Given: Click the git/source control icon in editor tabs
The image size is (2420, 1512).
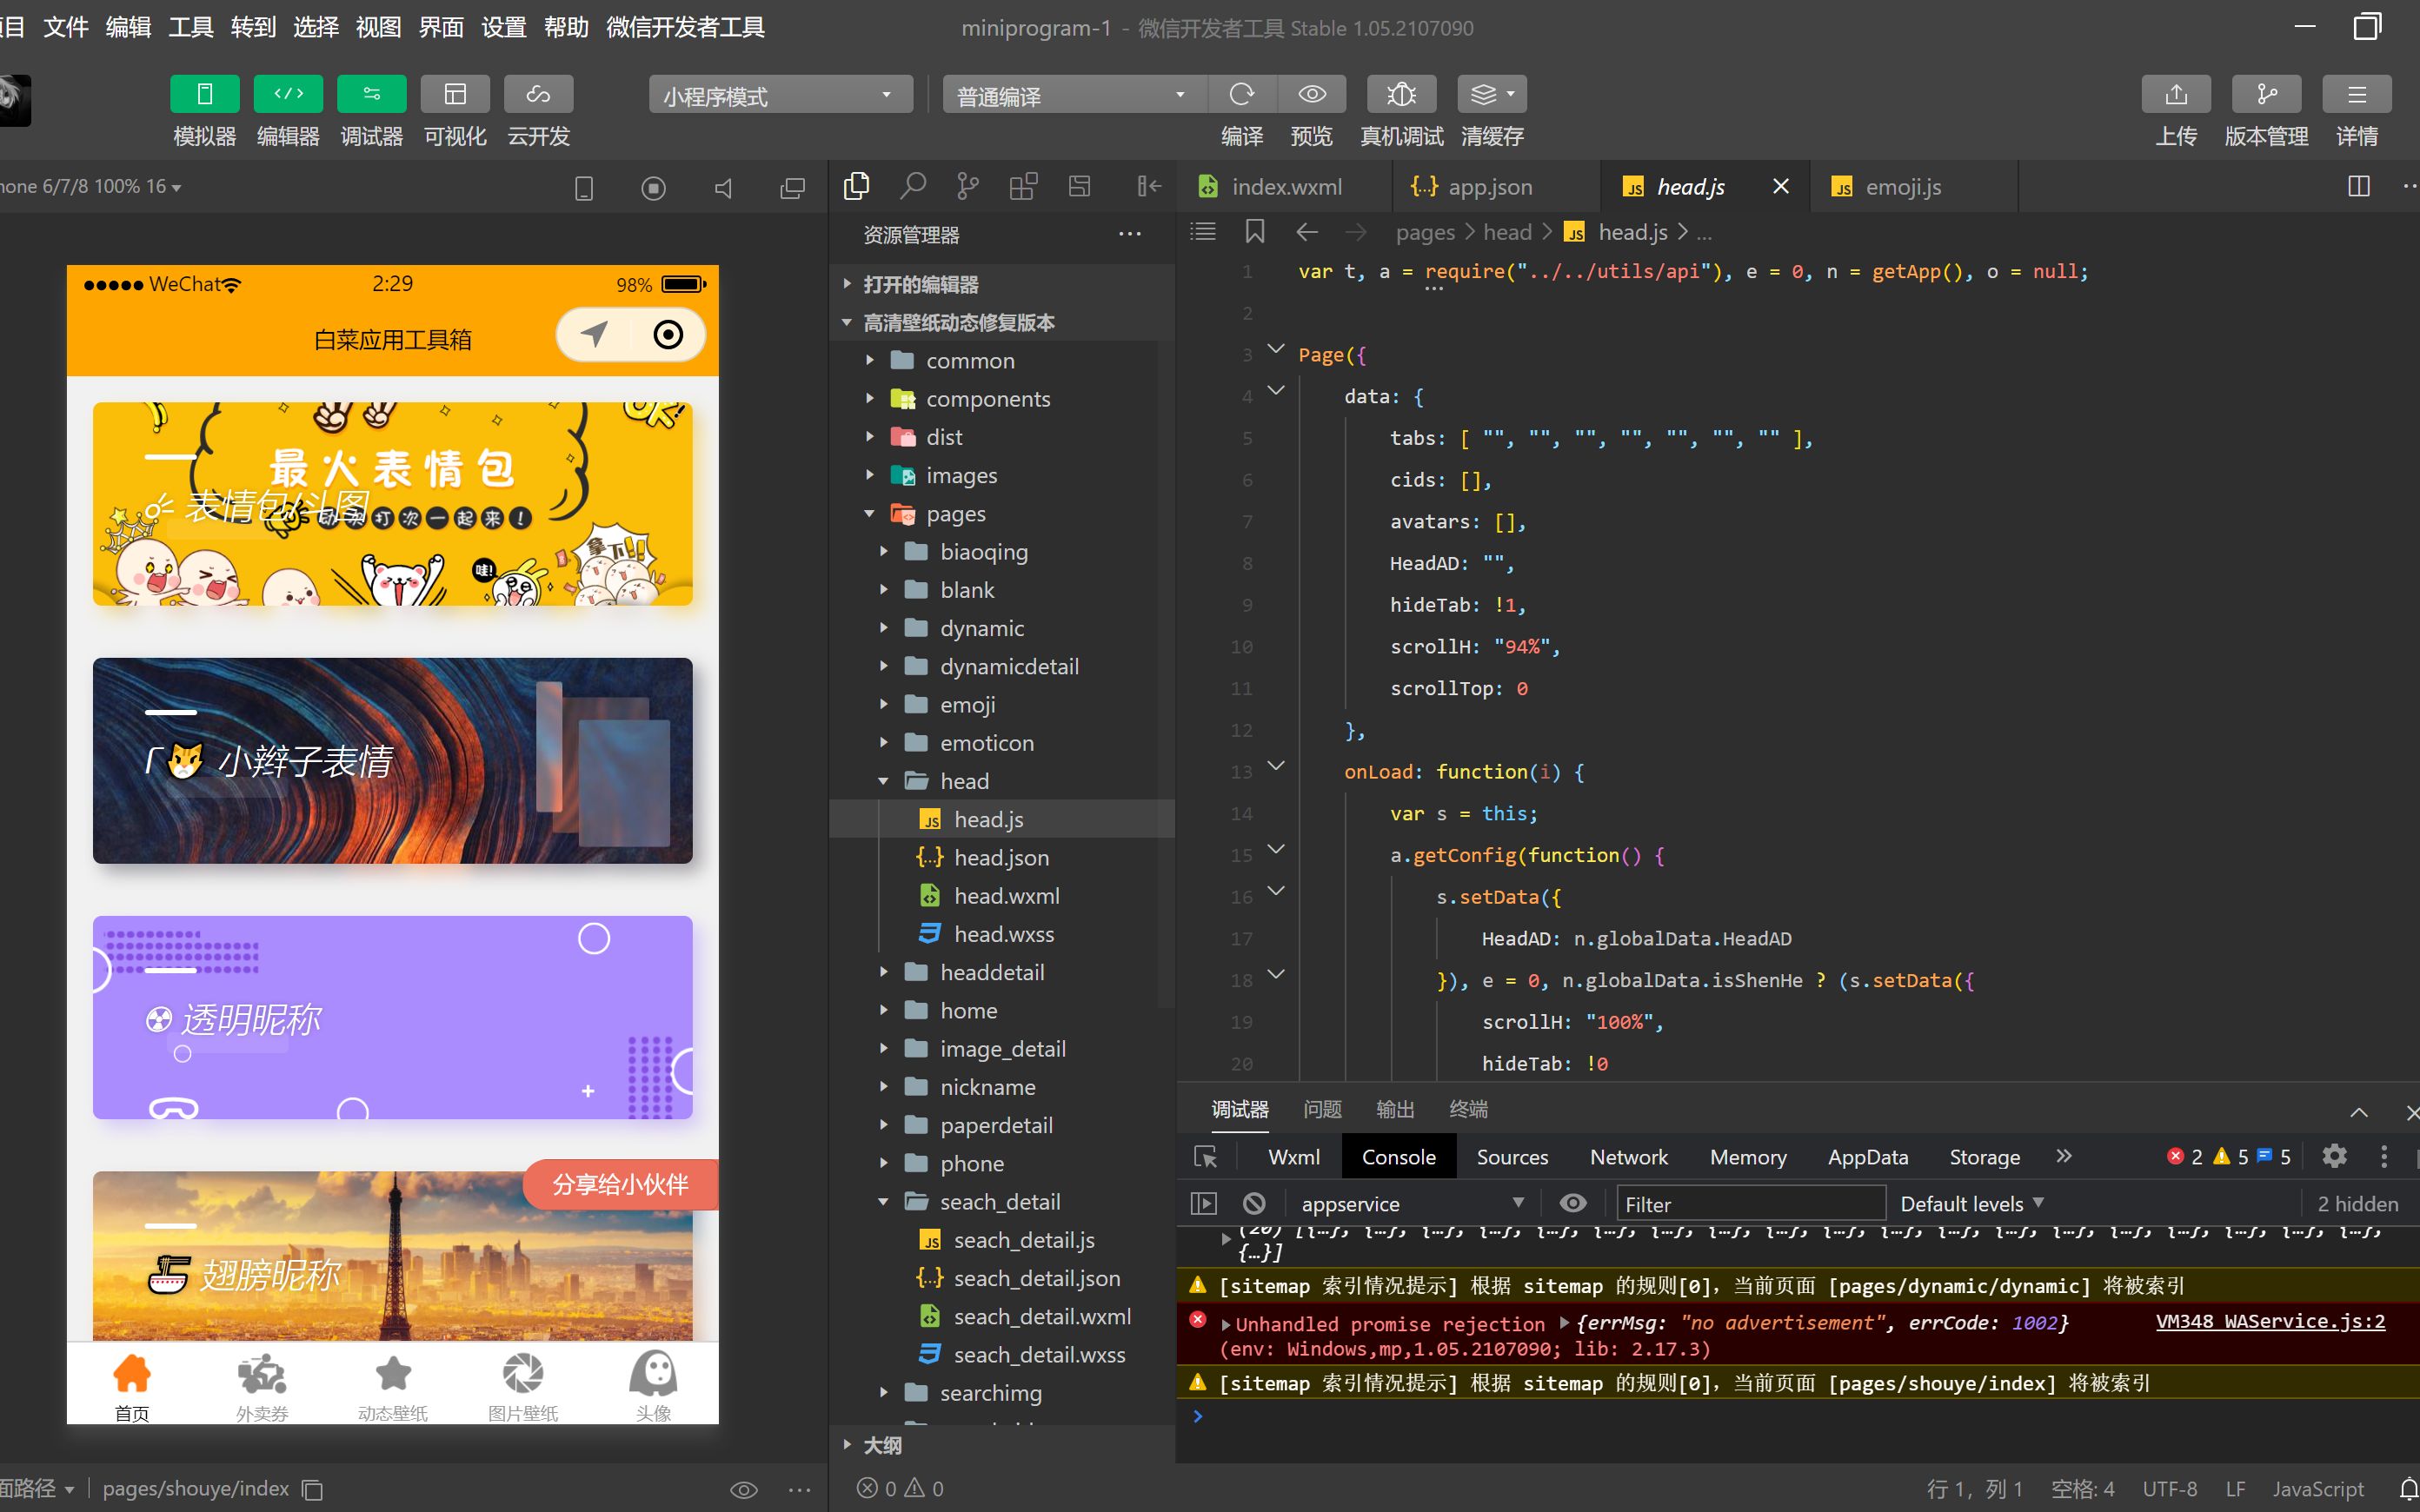Looking at the screenshot, I should [x=968, y=184].
